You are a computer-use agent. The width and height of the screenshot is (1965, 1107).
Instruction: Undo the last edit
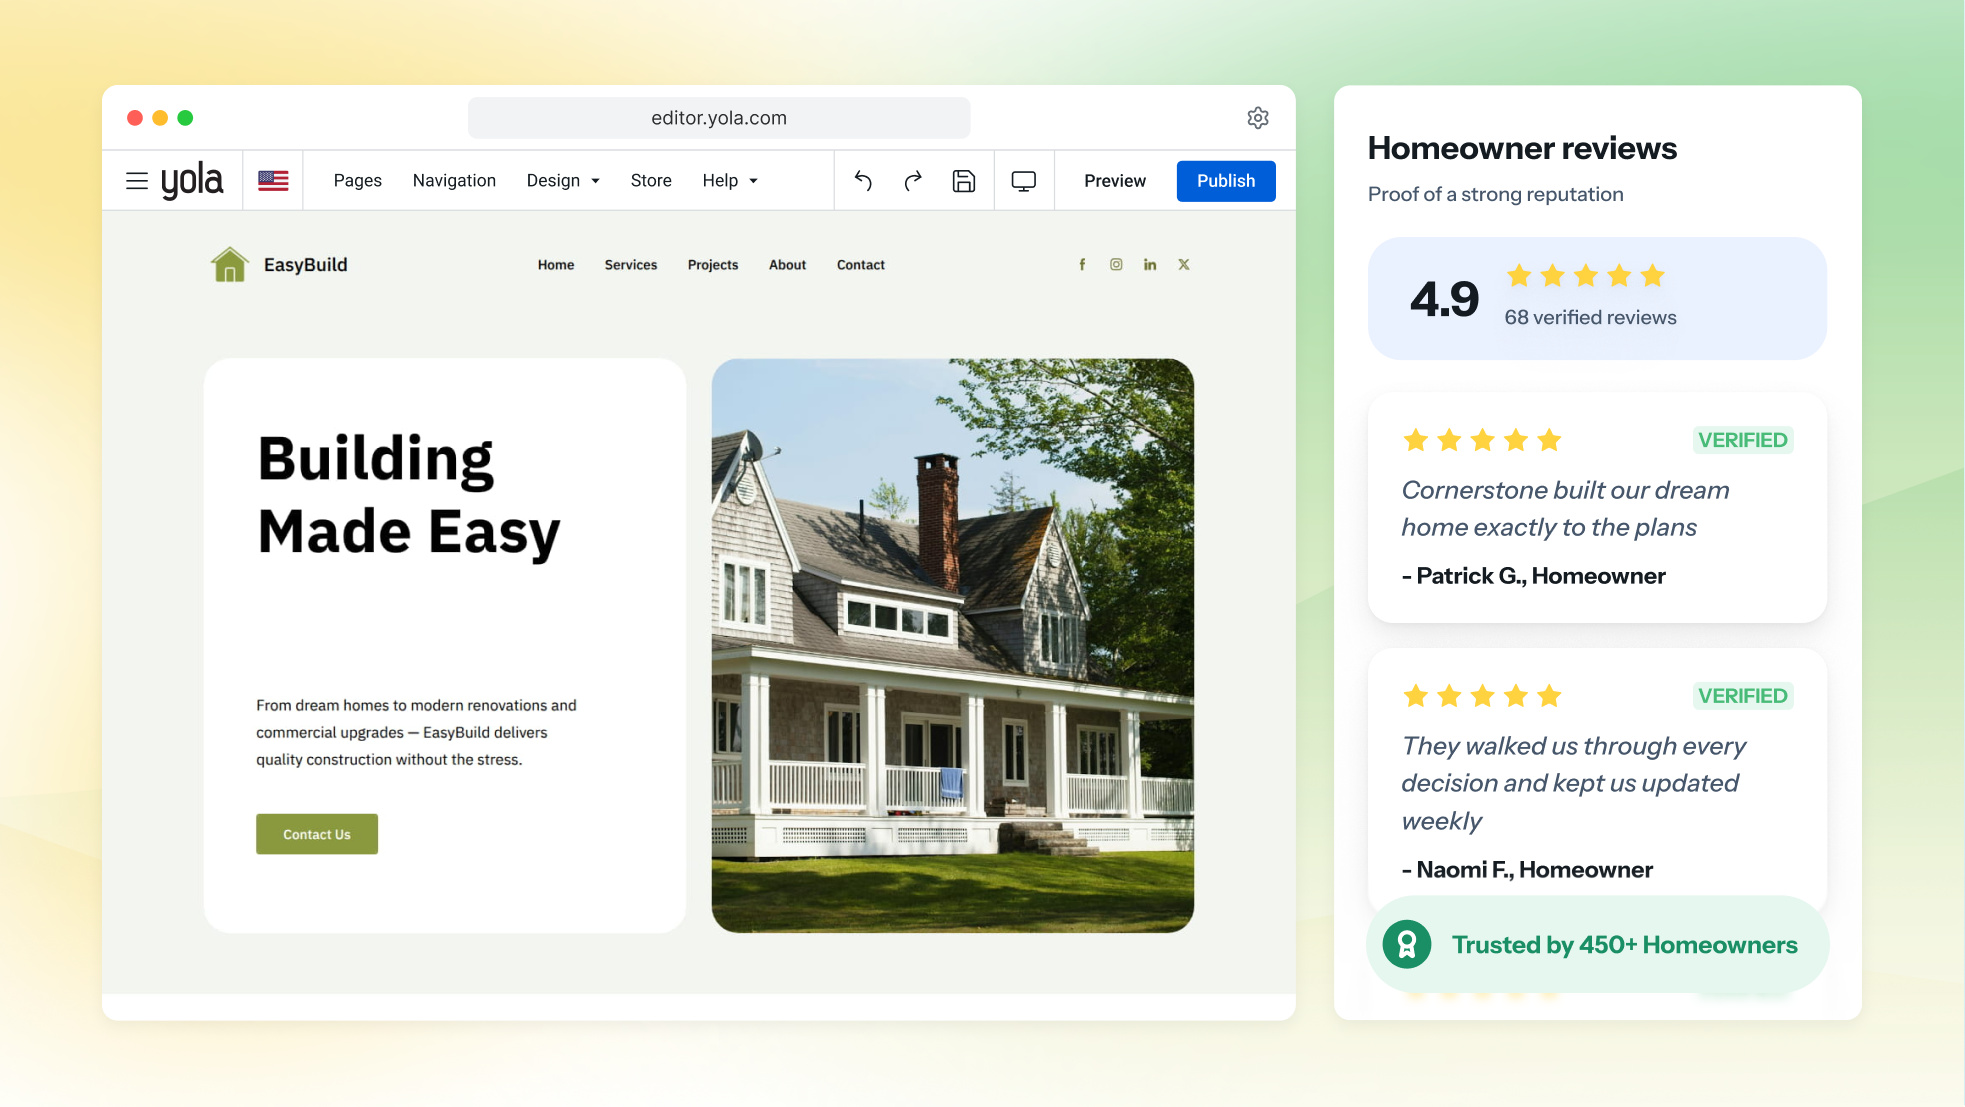(863, 181)
